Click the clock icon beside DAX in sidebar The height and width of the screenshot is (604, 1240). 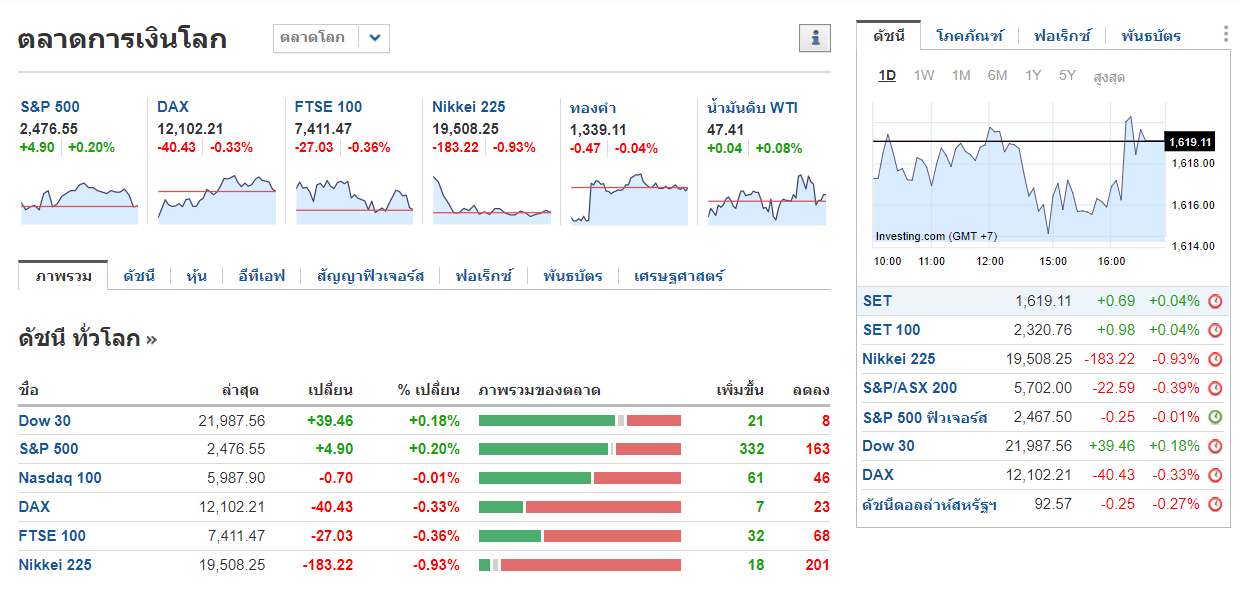tap(1215, 475)
